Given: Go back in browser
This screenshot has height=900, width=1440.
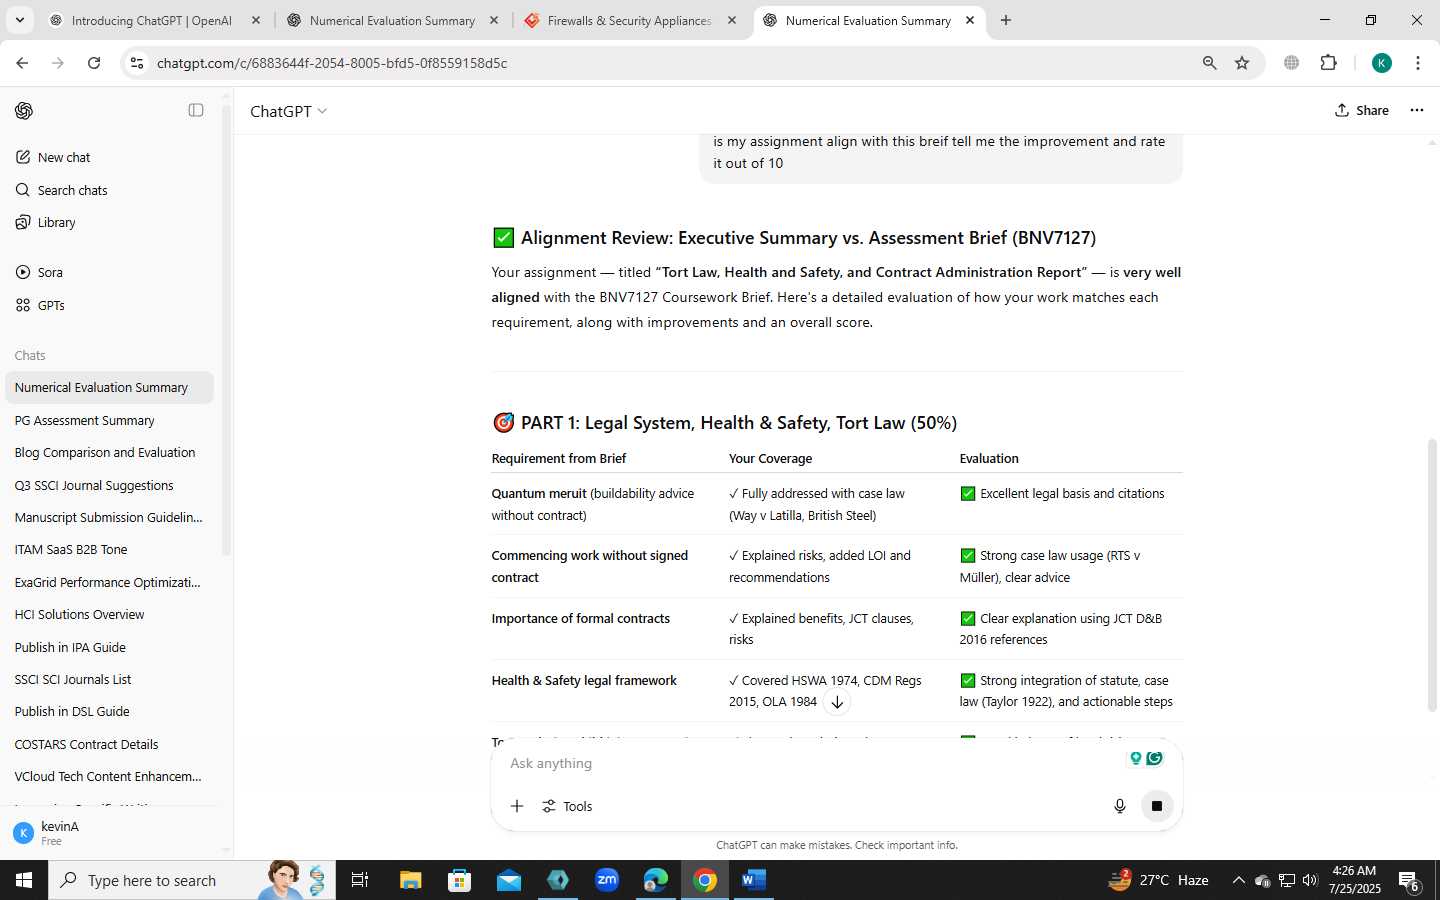Looking at the screenshot, I should click(22, 63).
